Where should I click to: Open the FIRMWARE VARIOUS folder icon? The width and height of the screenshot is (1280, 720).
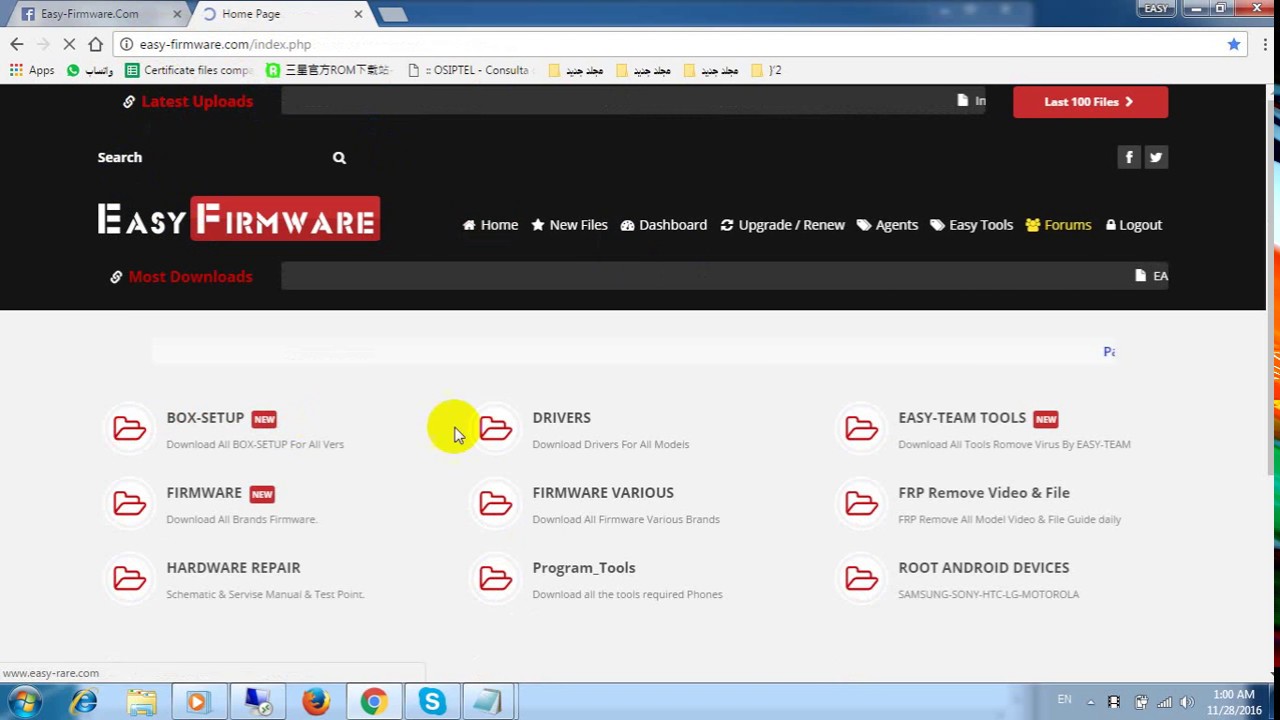click(x=495, y=504)
